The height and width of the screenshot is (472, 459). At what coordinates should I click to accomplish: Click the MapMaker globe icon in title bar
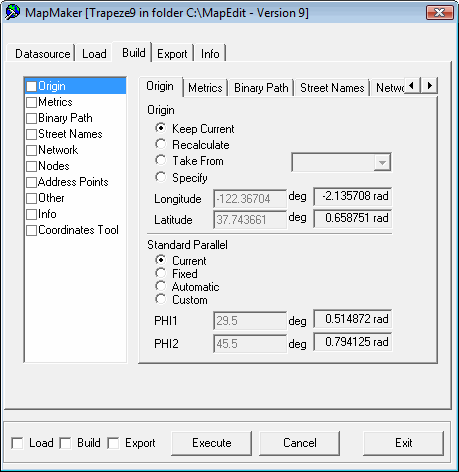coord(13,12)
